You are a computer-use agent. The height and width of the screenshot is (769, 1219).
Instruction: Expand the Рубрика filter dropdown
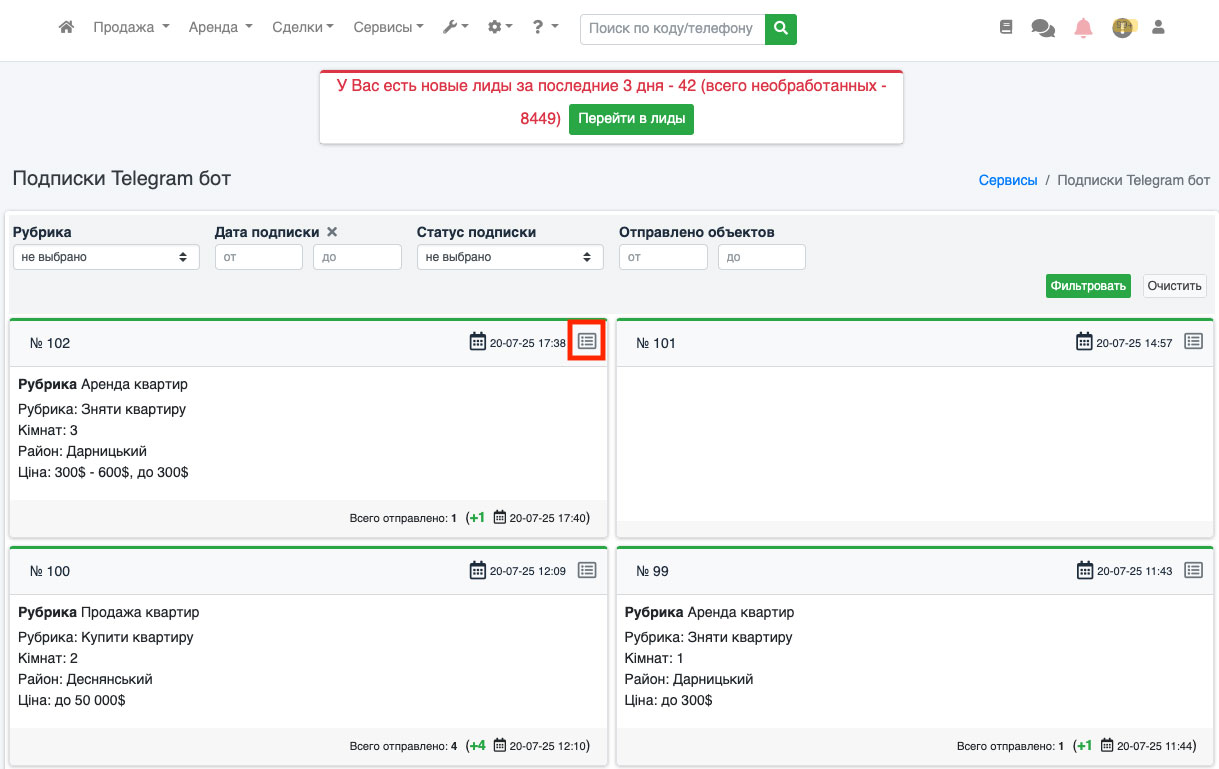(106, 257)
